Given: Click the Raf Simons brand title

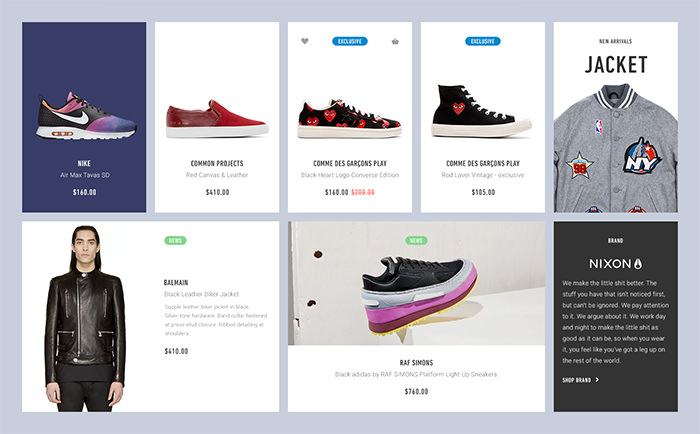Looking at the screenshot, I should [416, 363].
